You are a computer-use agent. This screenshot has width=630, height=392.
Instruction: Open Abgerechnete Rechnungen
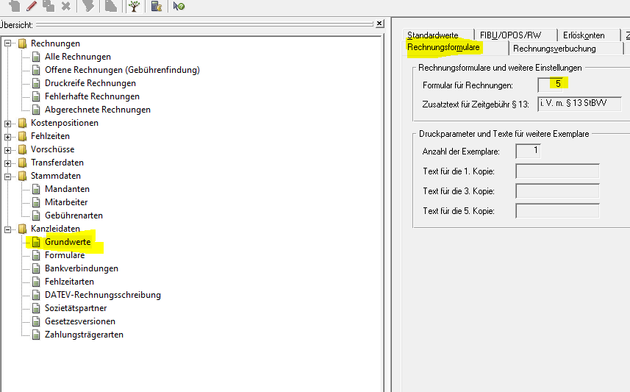coord(97,110)
